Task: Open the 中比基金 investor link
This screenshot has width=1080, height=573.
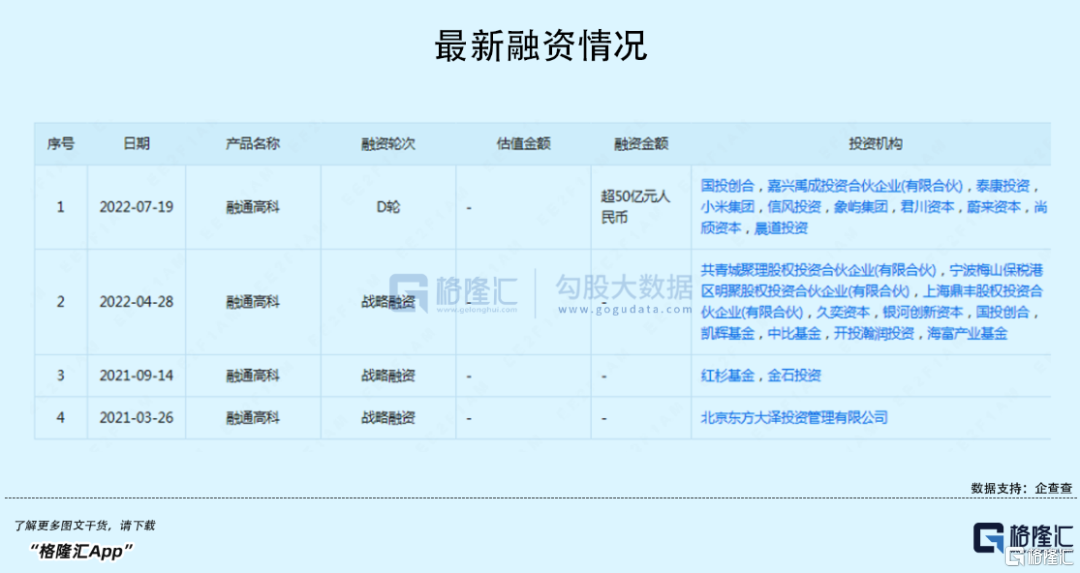Action: pyautogui.click(x=794, y=333)
